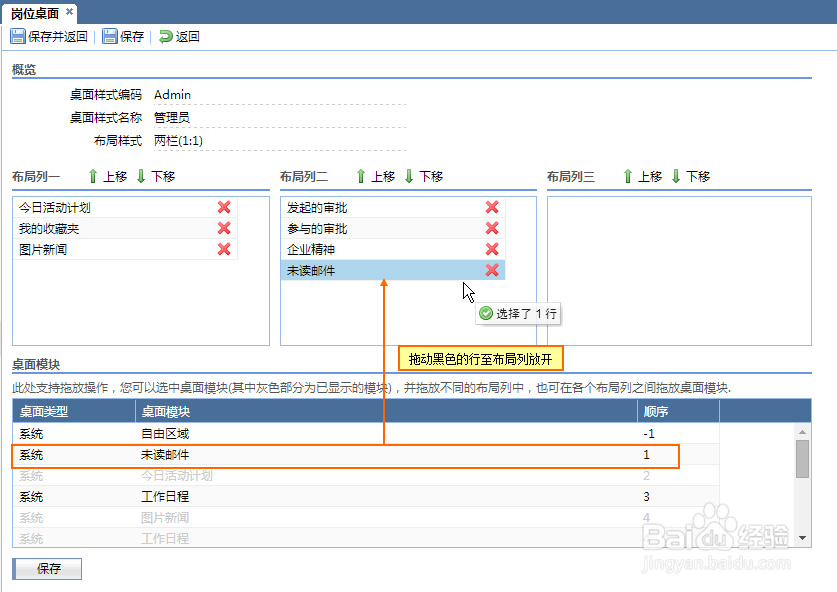Click the 管理员 style name value

172,117
